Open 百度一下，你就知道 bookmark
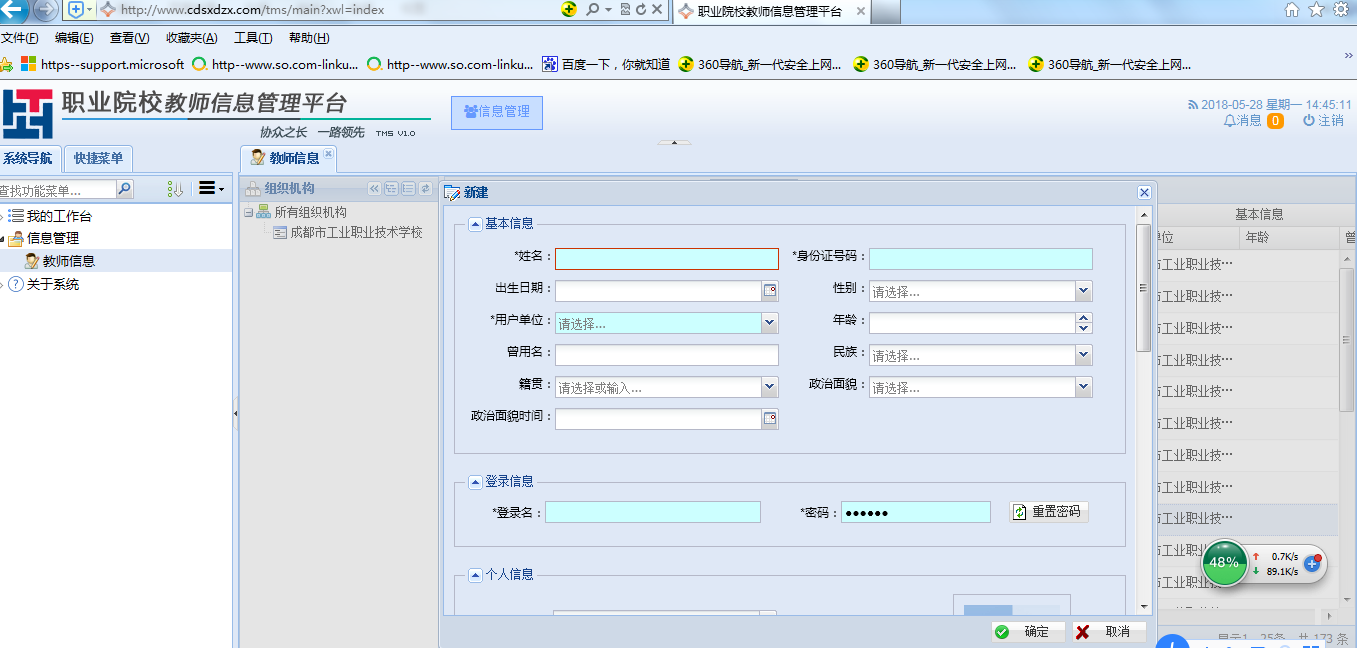The width and height of the screenshot is (1357, 648). [x=606, y=64]
